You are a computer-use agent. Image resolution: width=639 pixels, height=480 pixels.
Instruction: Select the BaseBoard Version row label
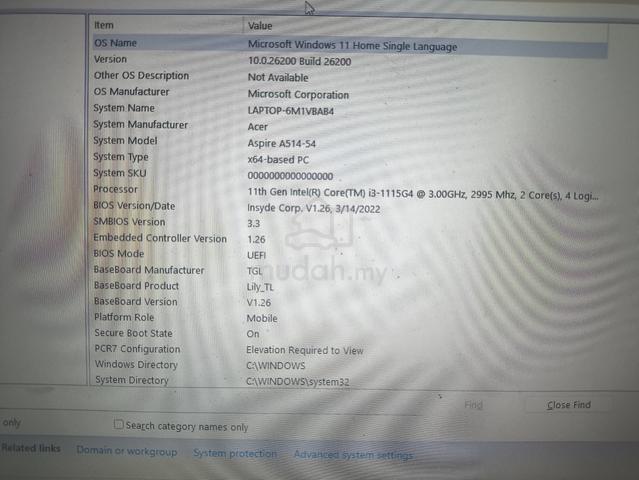136,302
